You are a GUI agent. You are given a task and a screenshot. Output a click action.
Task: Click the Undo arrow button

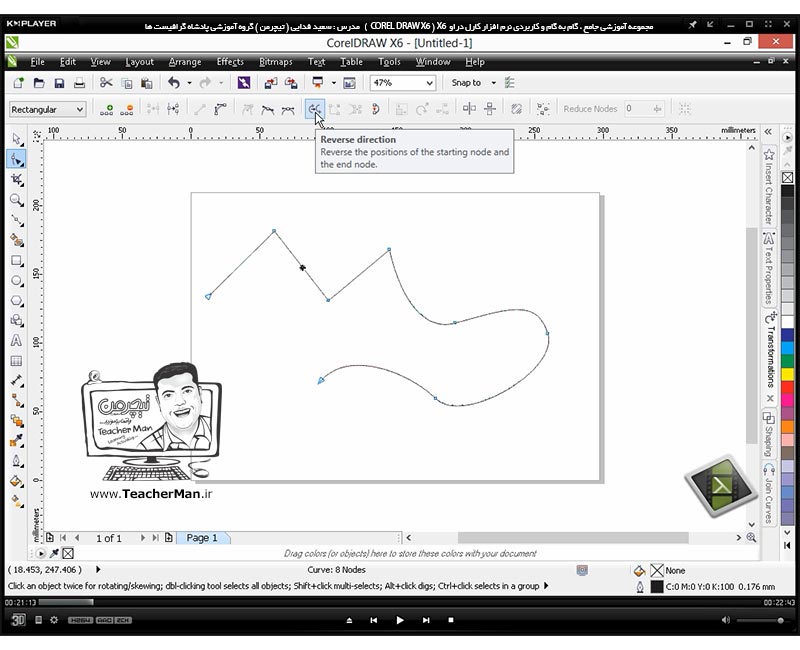(x=174, y=83)
